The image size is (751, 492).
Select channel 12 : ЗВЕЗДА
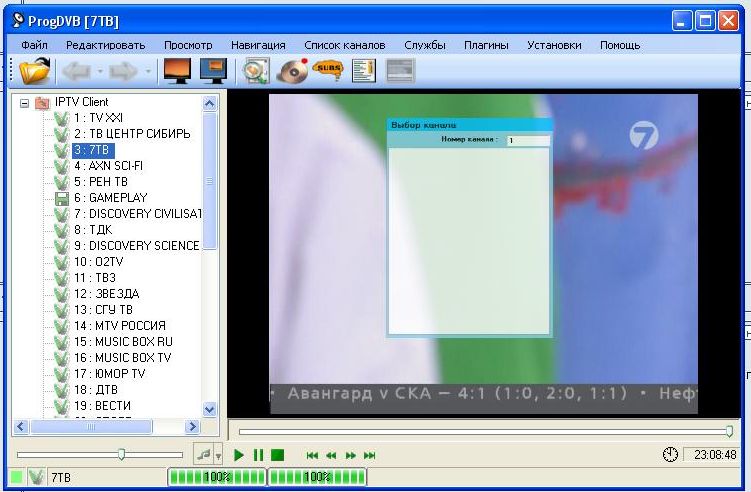(x=106, y=294)
